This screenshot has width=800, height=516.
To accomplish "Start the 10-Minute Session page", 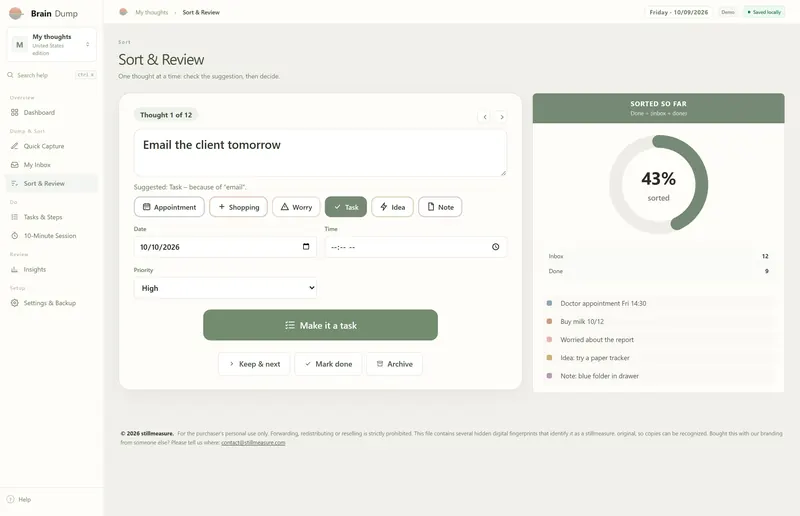I will (52, 236).
